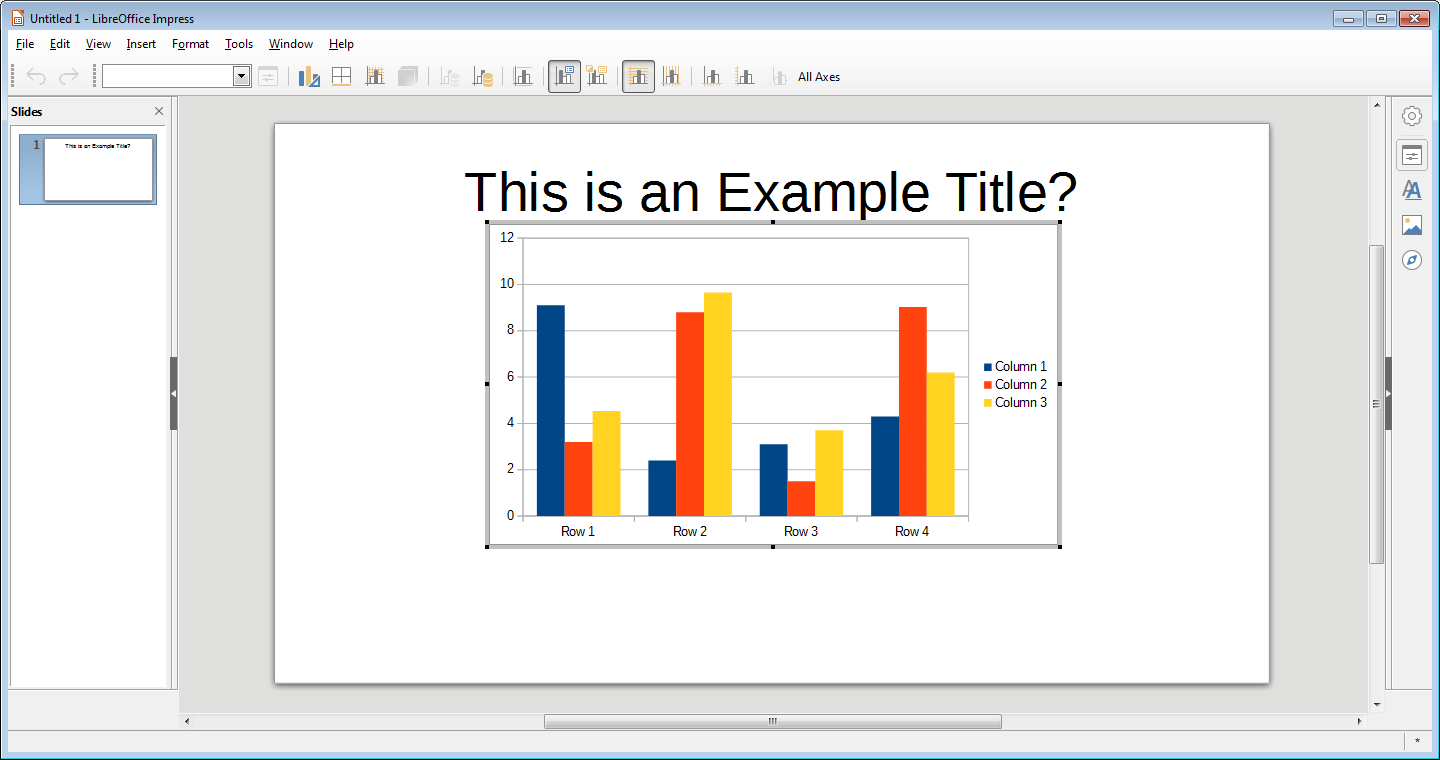Open the sidebar Navigator compass icon
The height and width of the screenshot is (760, 1440).
[1412, 260]
